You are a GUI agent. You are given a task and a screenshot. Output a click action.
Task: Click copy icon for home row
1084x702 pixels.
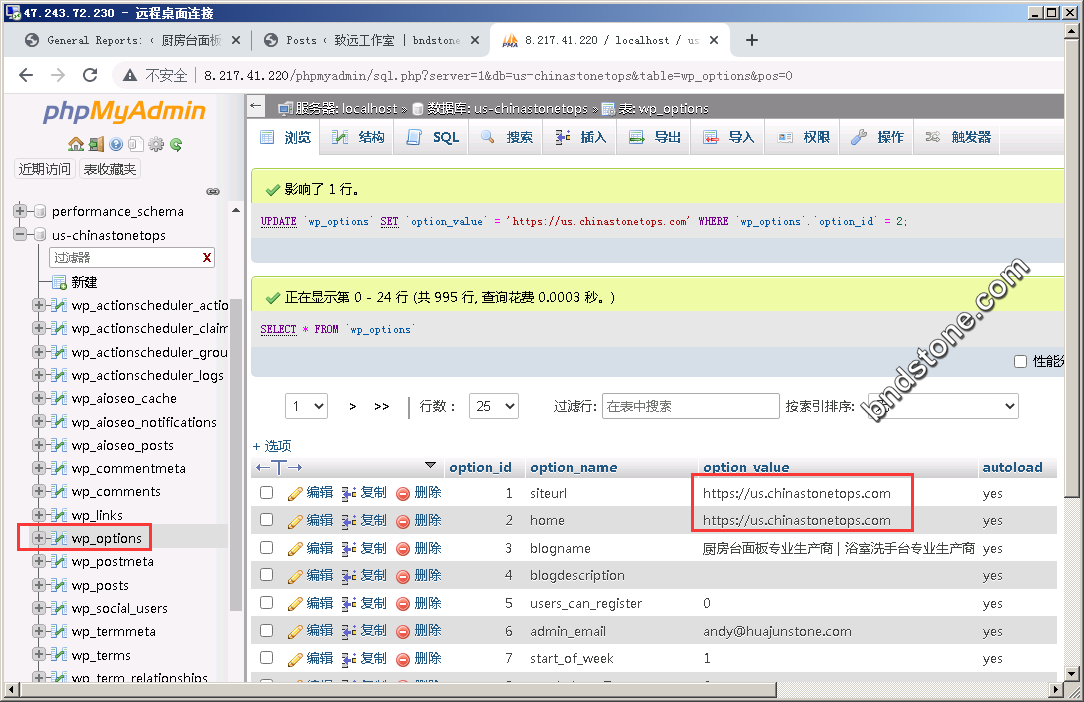[349, 520]
